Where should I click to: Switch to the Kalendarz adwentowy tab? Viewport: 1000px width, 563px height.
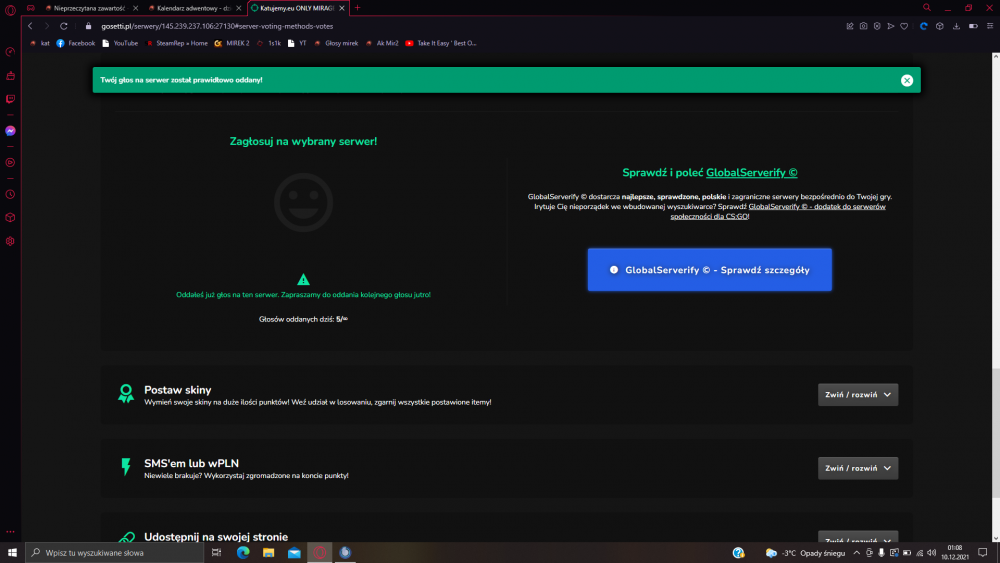click(x=193, y=8)
